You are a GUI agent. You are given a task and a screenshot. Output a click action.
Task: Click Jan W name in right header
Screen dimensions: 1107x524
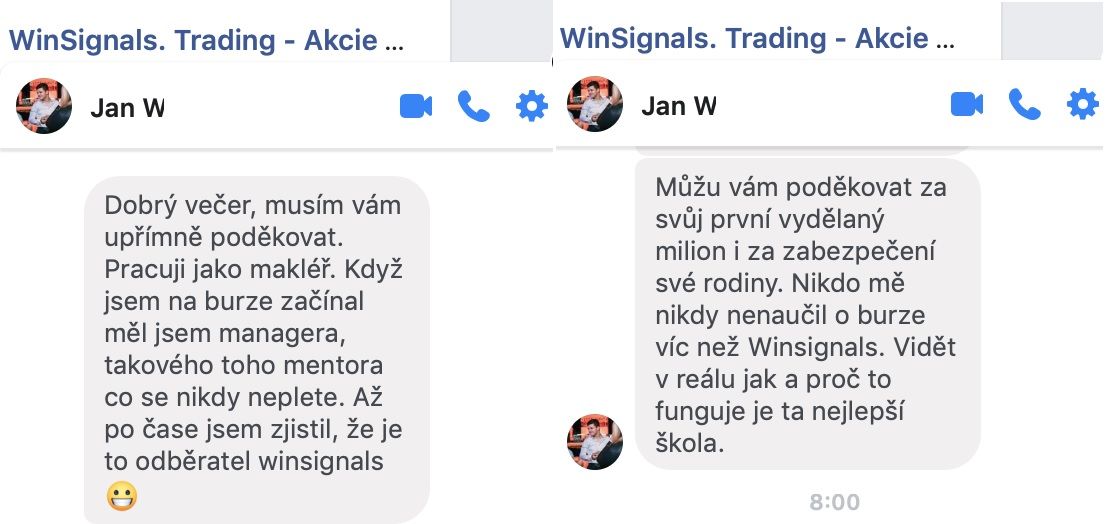[678, 106]
